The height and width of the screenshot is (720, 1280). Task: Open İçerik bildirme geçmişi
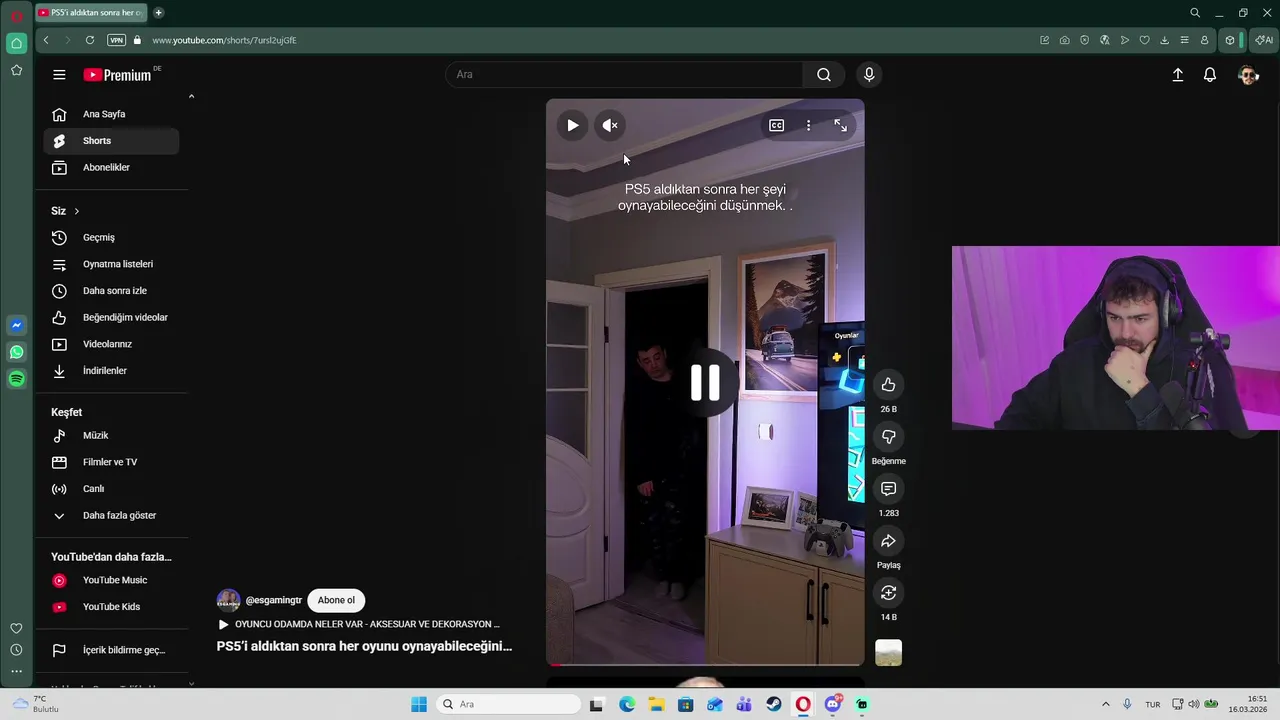112,650
